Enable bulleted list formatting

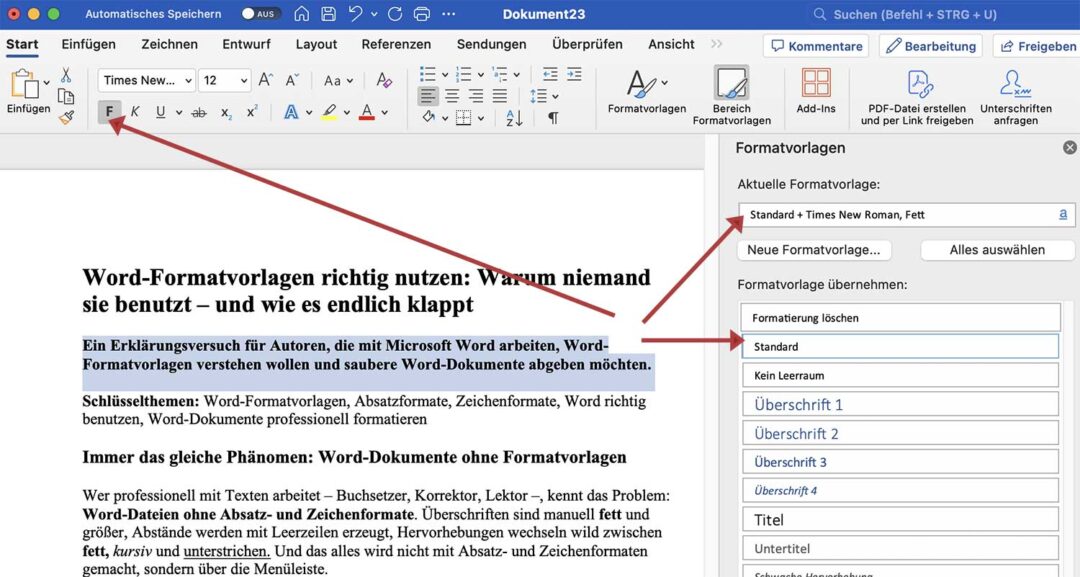pyautogui.click(x=427, y=73)
